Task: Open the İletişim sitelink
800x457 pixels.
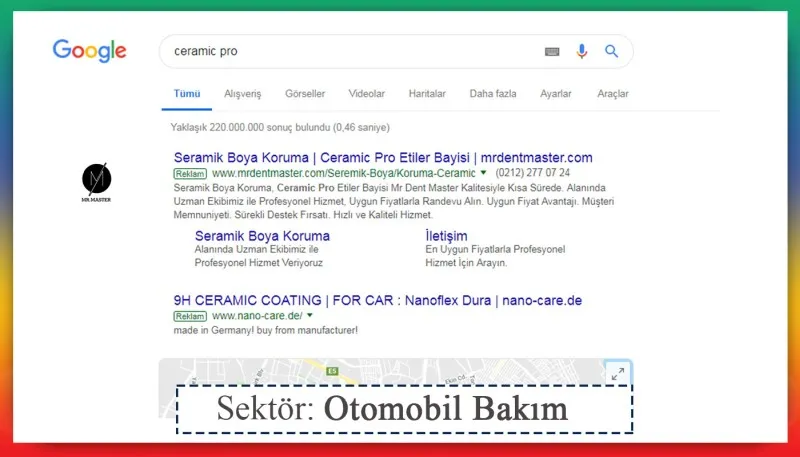Action: [446, 236]
